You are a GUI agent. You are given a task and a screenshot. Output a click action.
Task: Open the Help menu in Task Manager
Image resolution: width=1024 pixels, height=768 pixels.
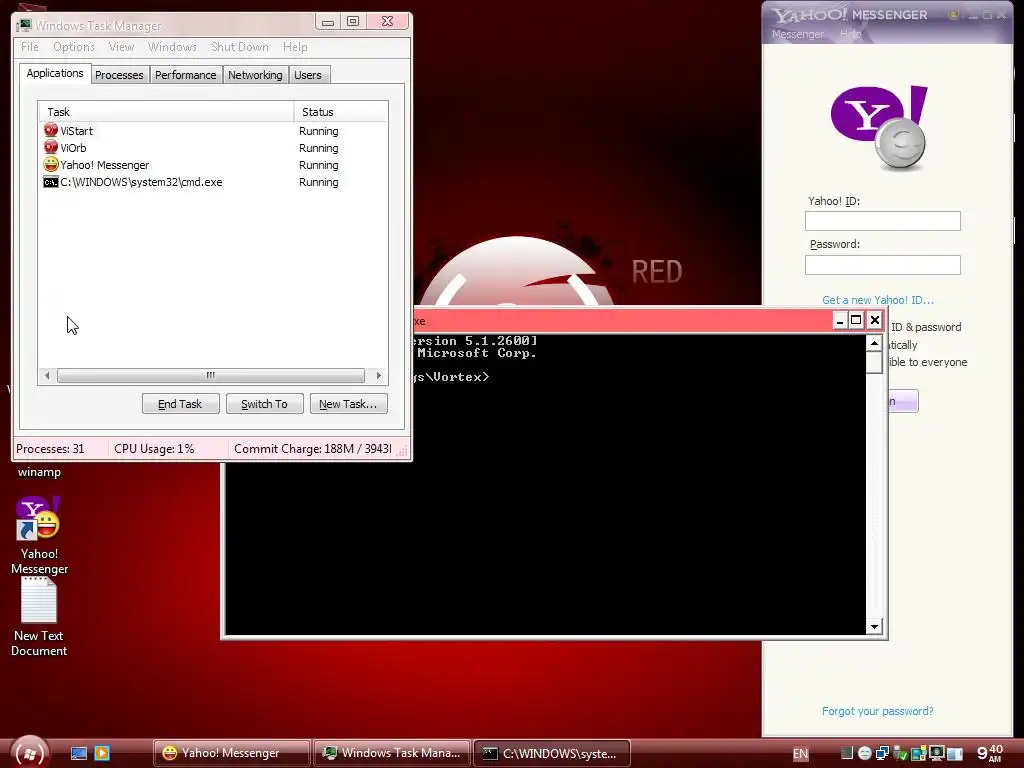point(295,47)
